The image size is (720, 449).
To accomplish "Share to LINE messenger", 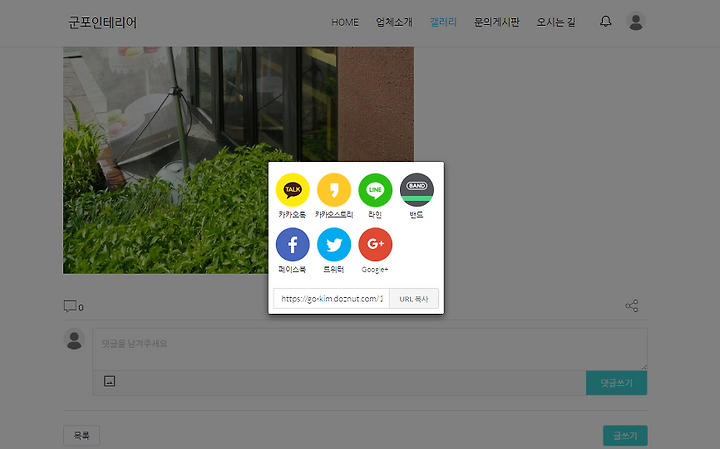I will (x=375, y=190).
